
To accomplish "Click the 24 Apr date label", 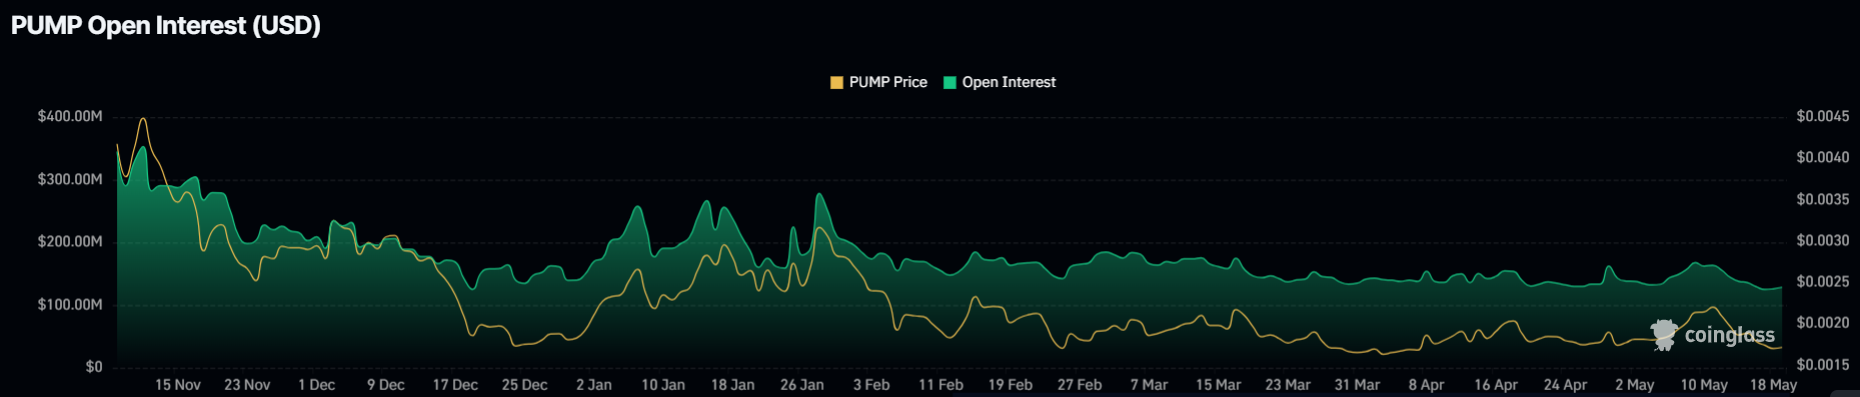I will tap(1565, 385).
